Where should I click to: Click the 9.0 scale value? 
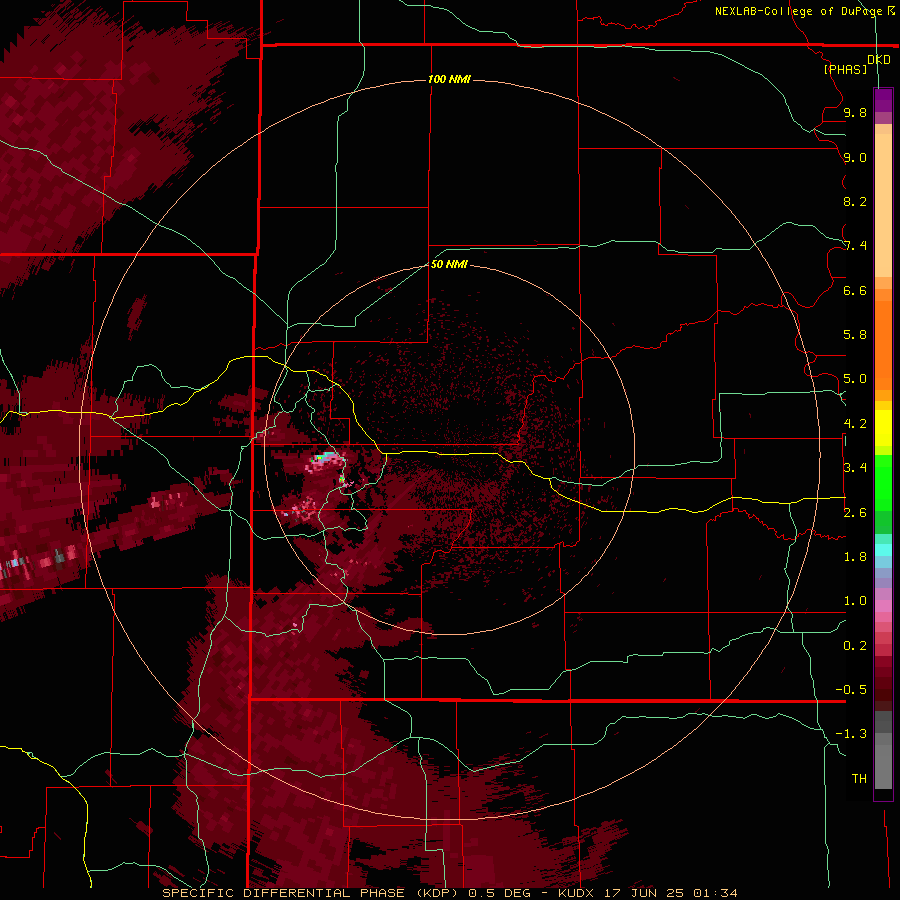point(855,157)
